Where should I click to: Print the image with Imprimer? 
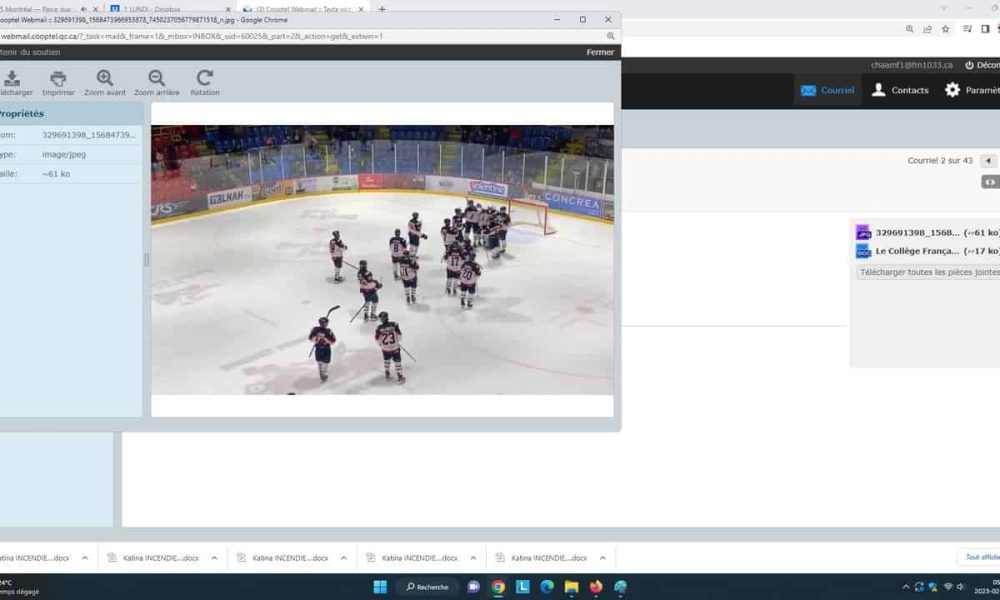(x=58, y=83)
